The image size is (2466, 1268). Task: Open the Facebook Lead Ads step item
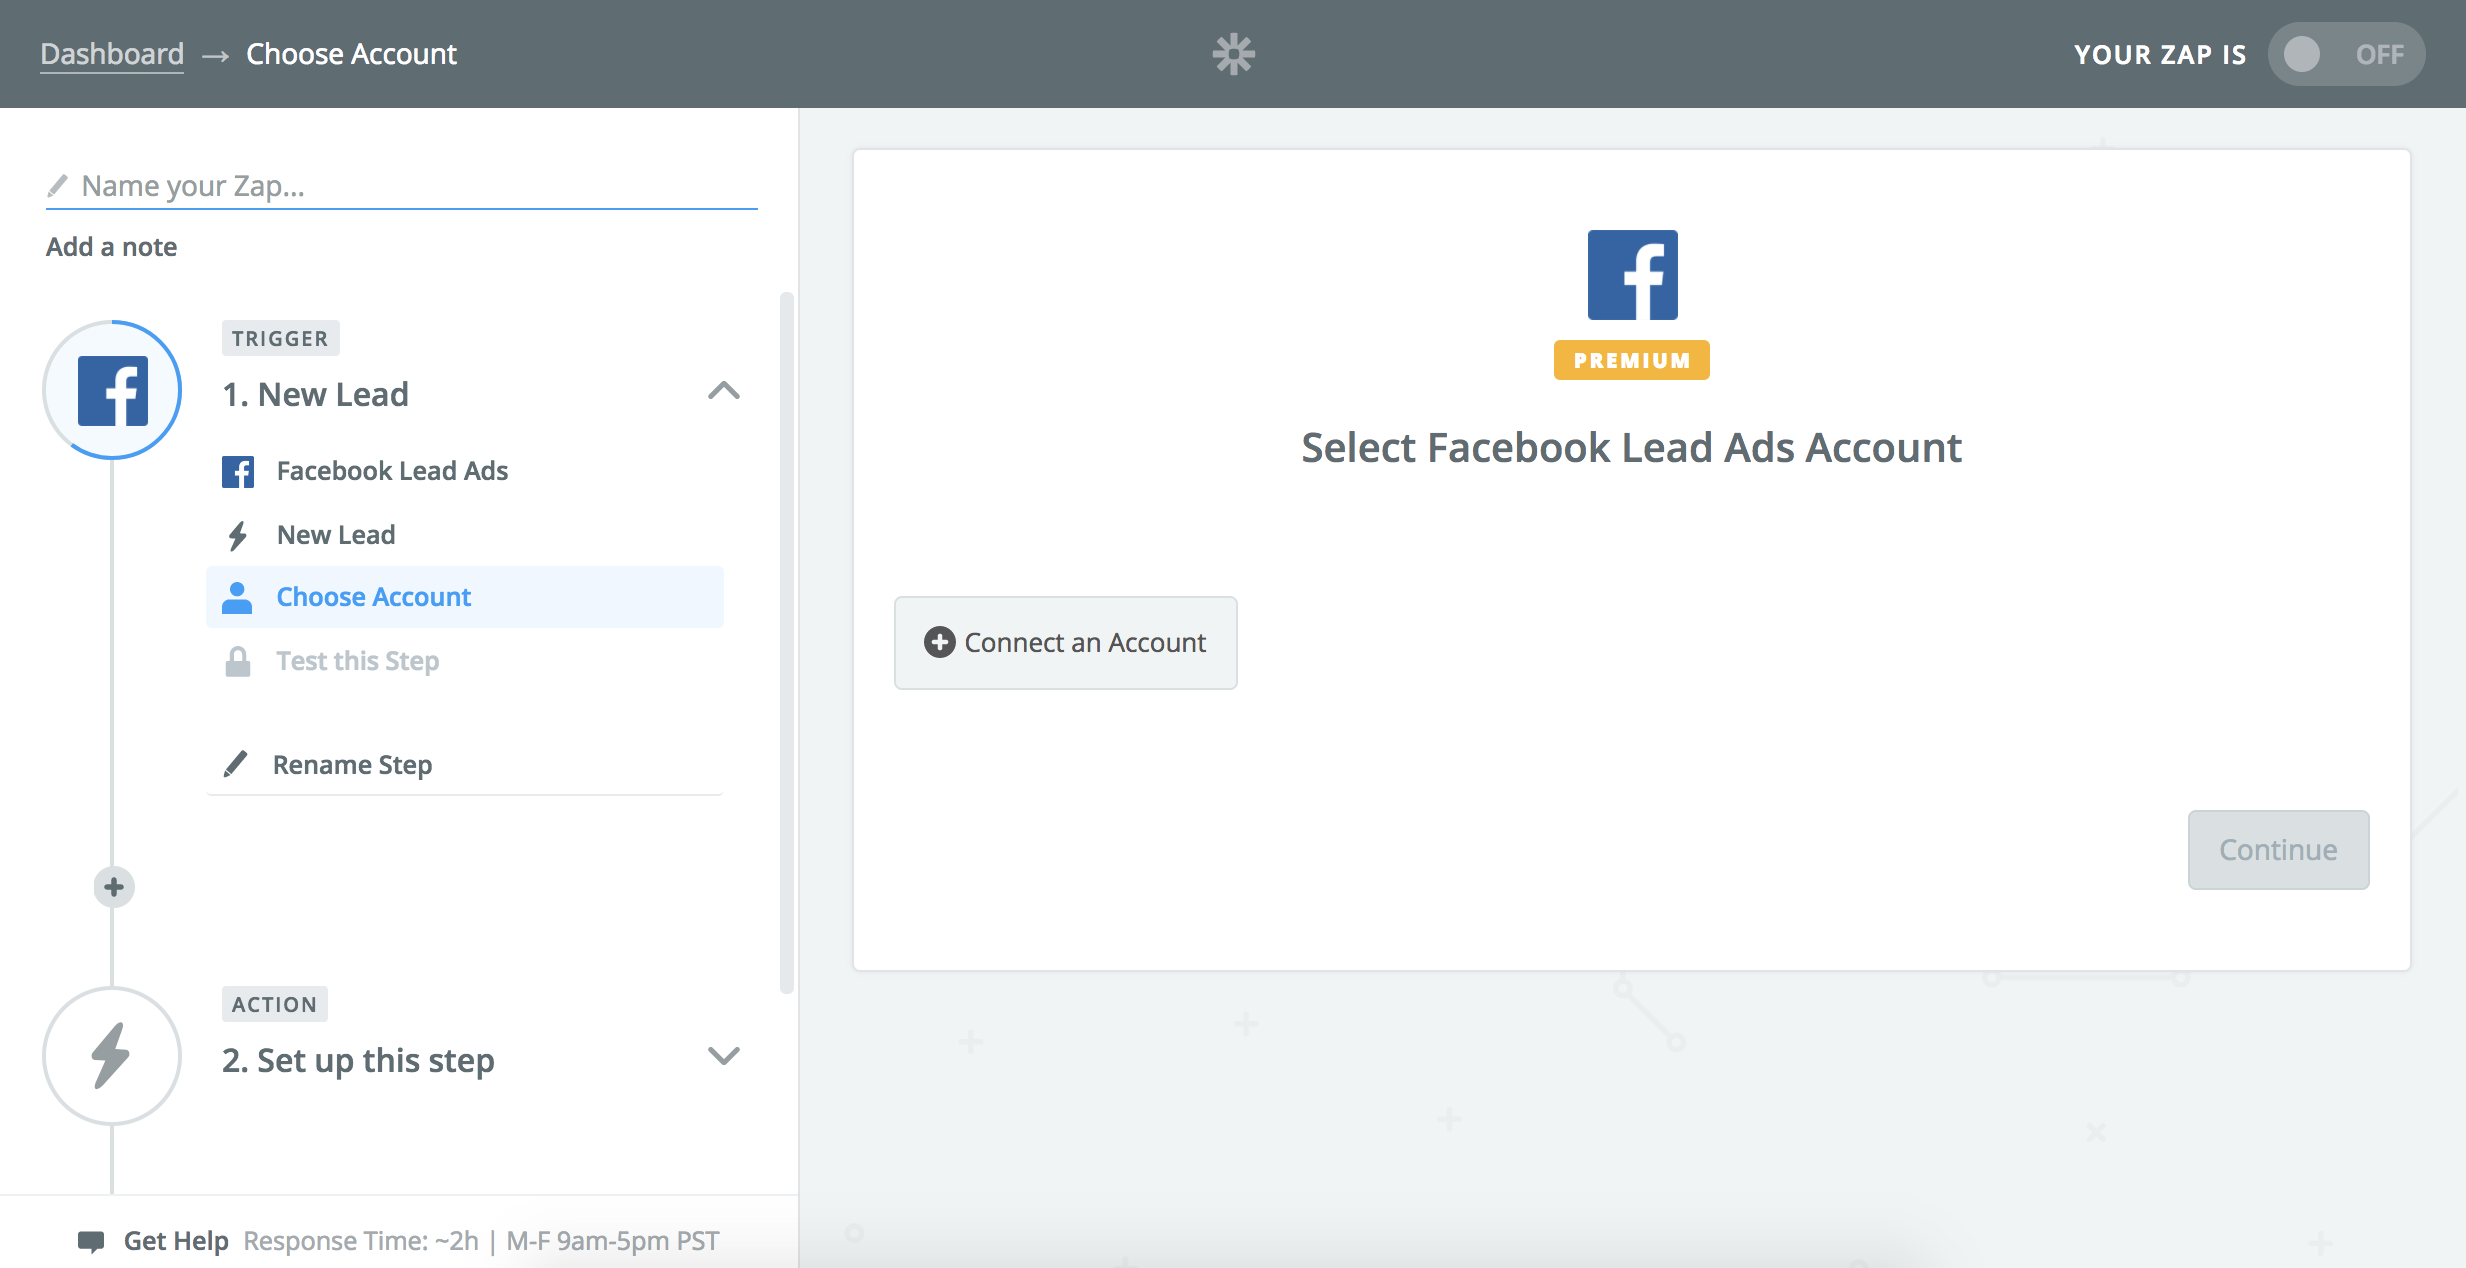[x=465, y=471]
